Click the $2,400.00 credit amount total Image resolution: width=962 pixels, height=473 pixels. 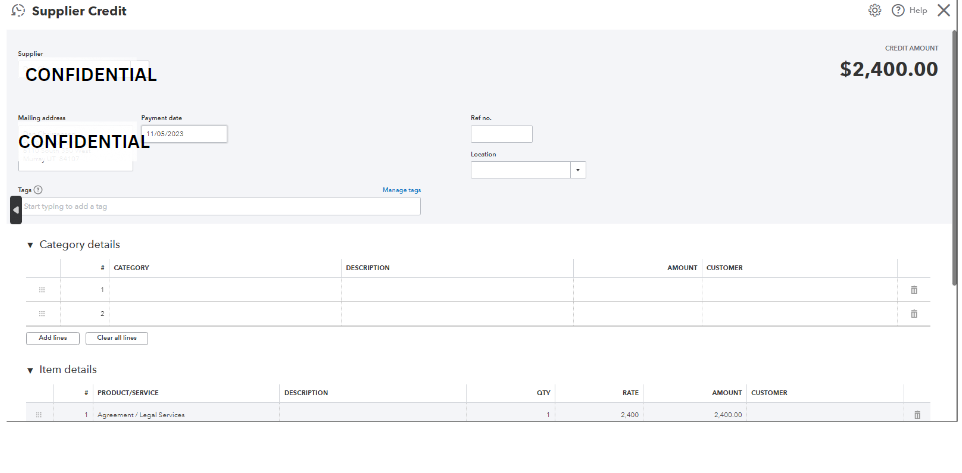coord(888,69)
